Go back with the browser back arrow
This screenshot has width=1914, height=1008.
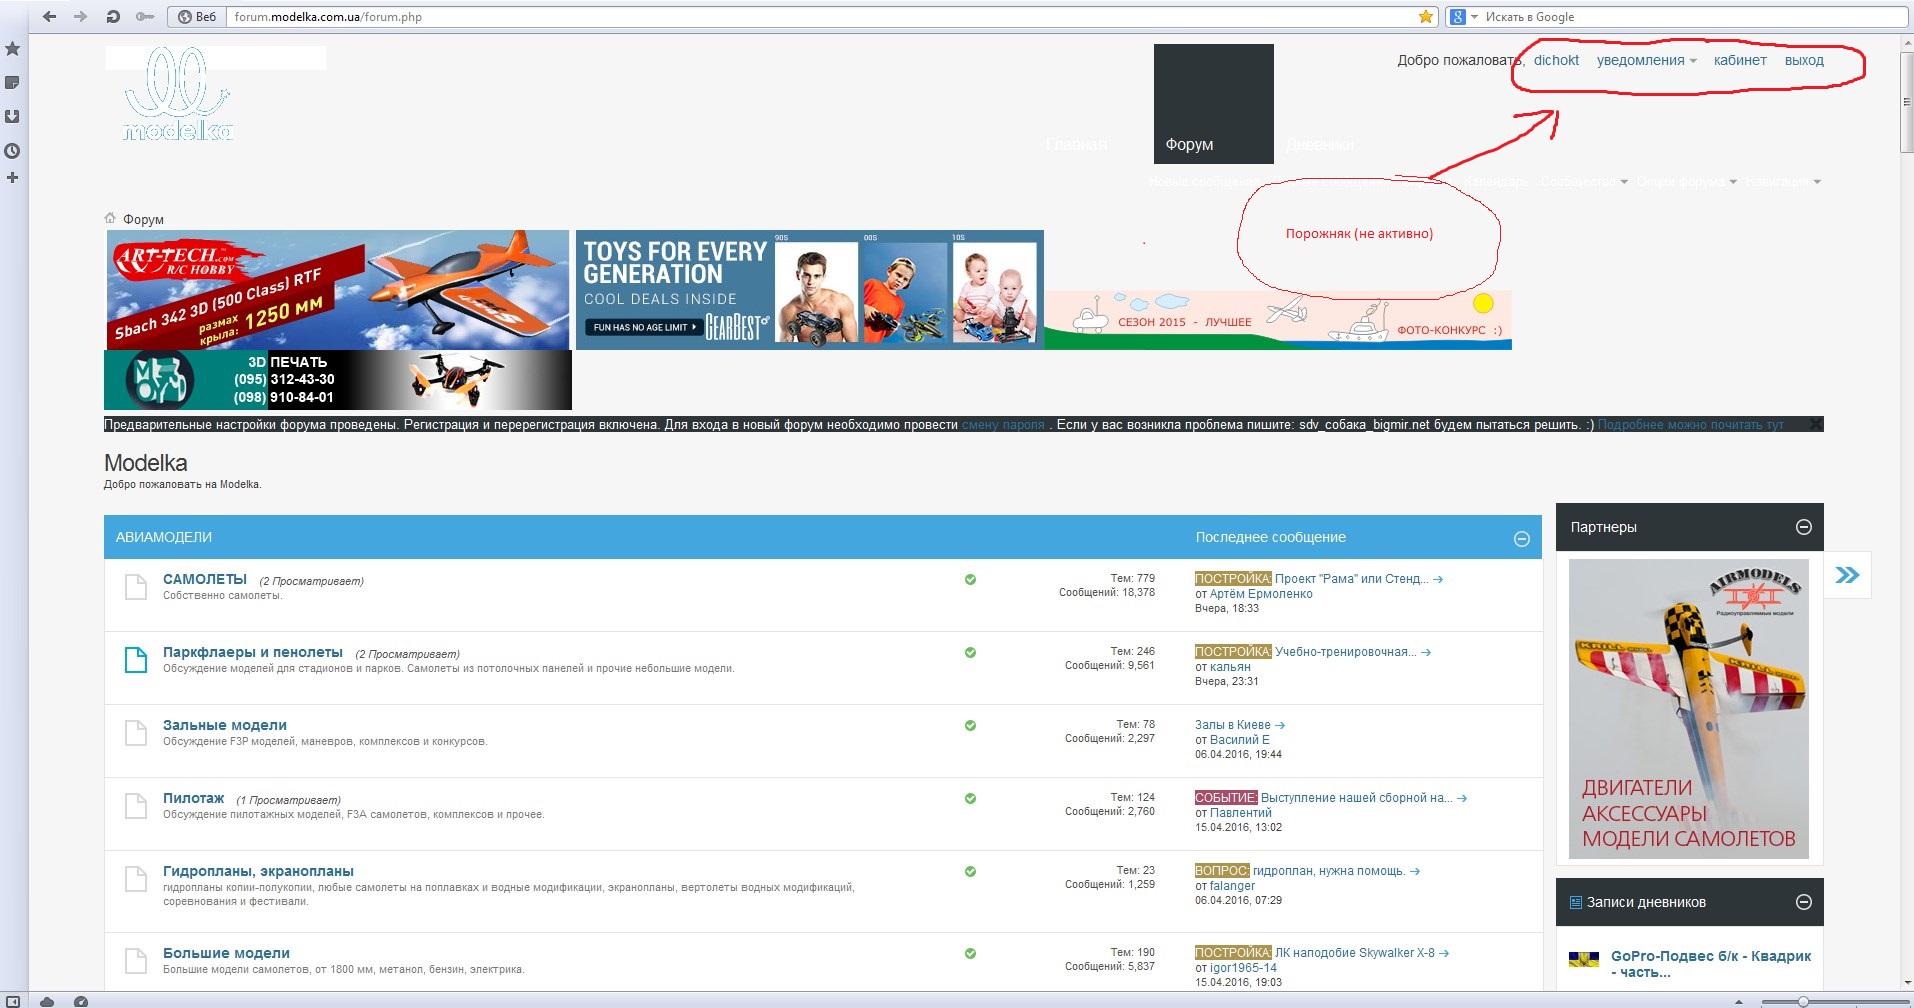[x=50, y=16]
